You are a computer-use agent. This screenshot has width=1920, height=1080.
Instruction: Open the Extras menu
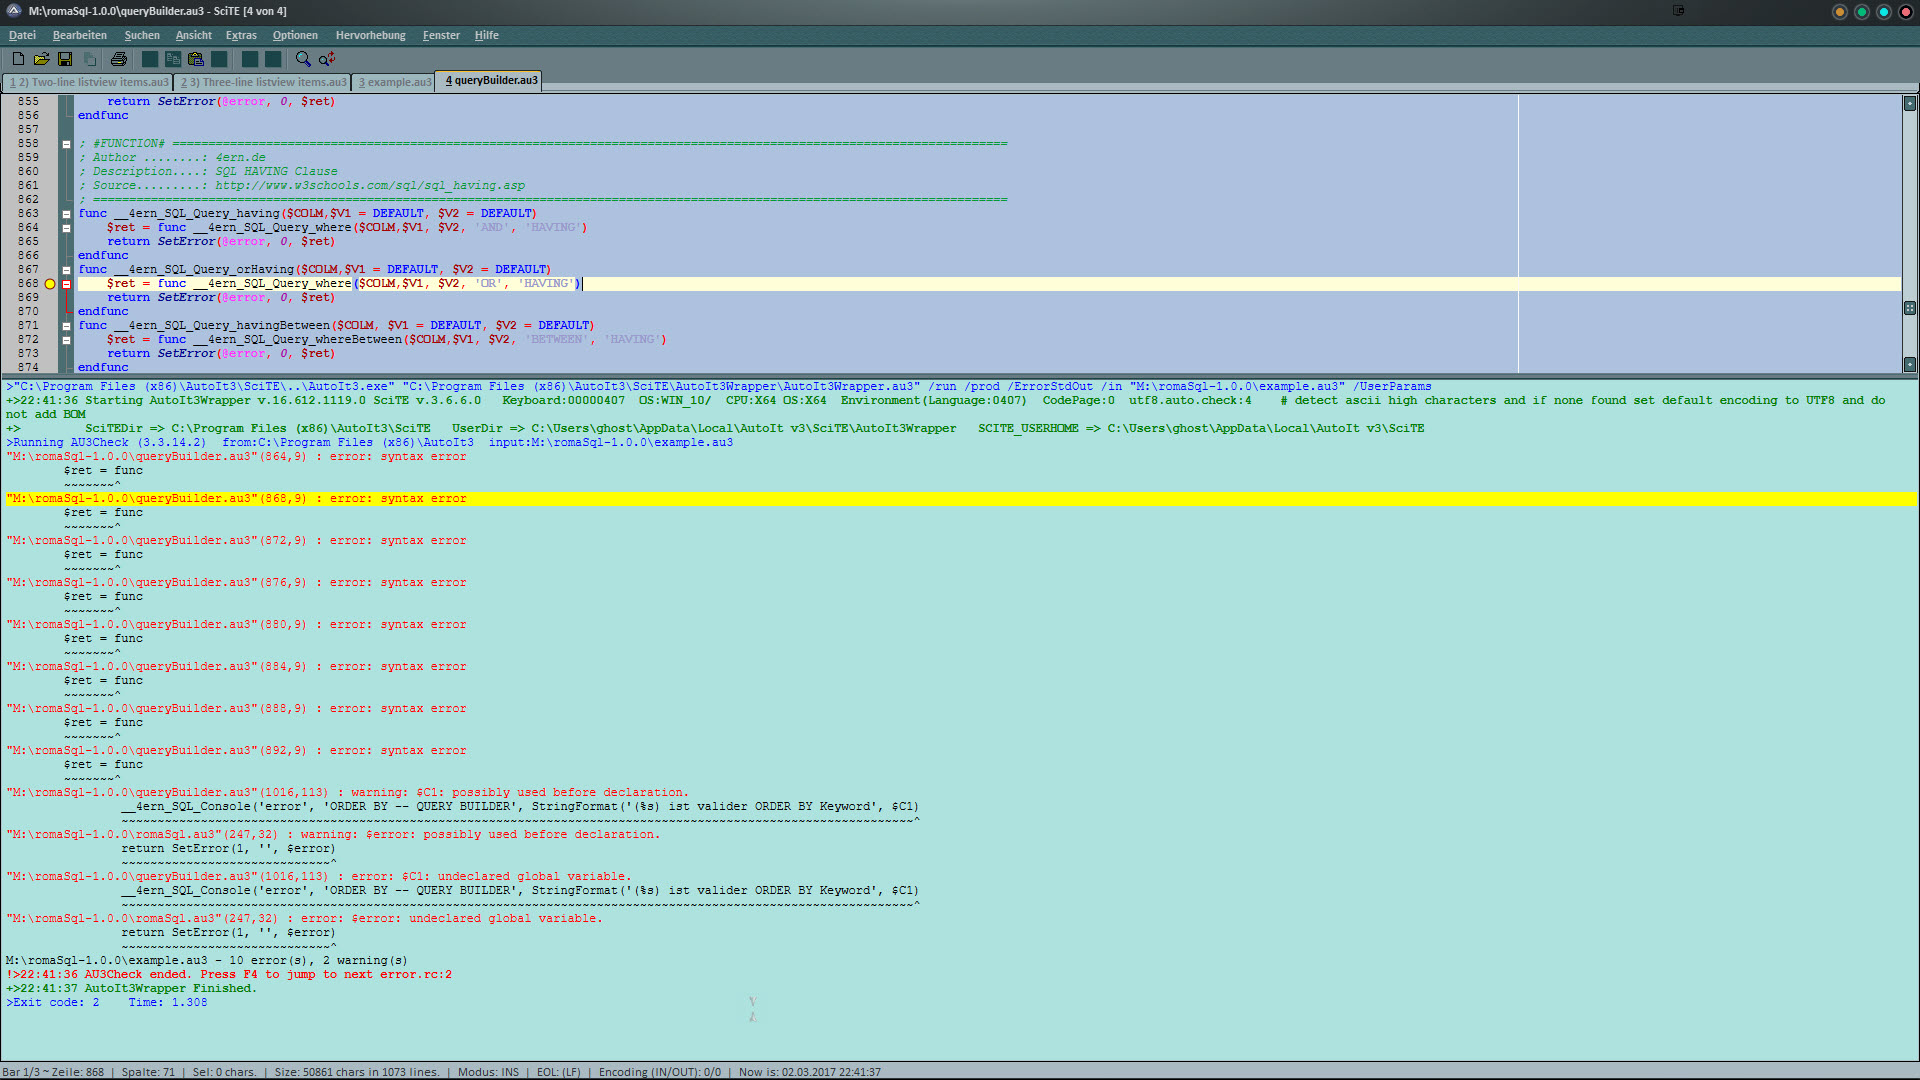tap(241, 35)
